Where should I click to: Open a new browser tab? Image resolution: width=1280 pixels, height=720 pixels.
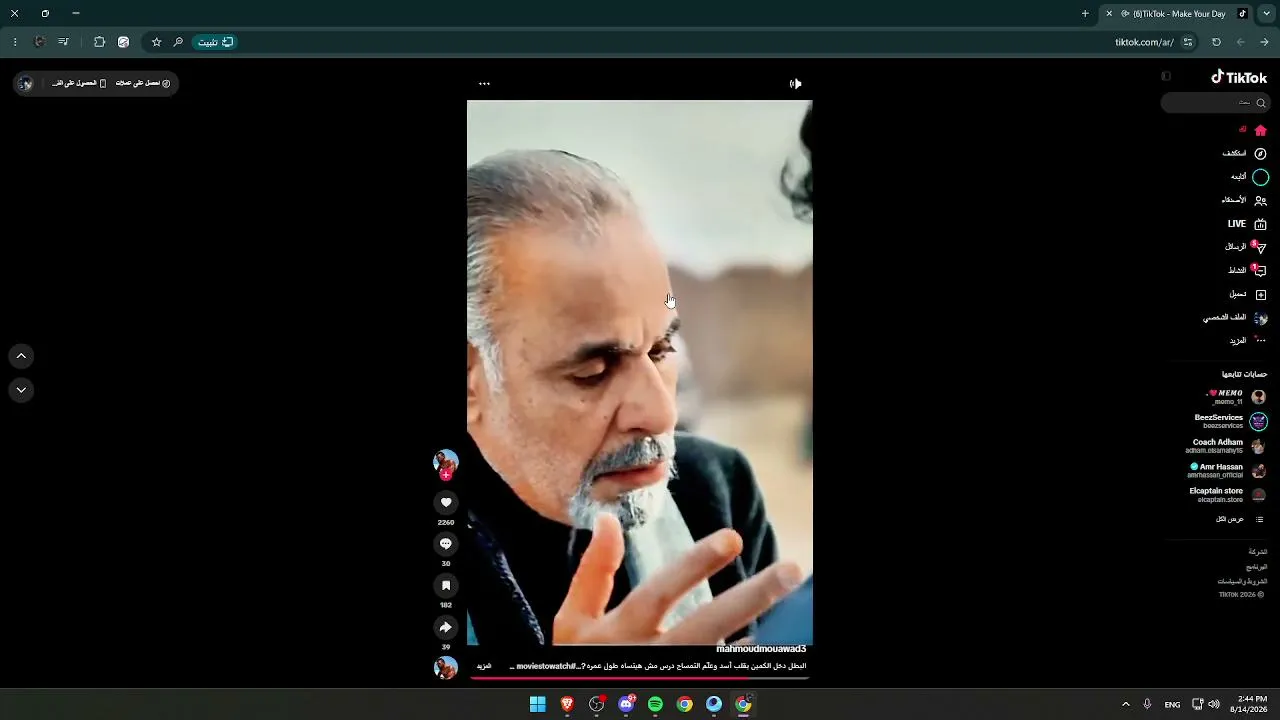pyautogui.click(x=1085, y=14)
